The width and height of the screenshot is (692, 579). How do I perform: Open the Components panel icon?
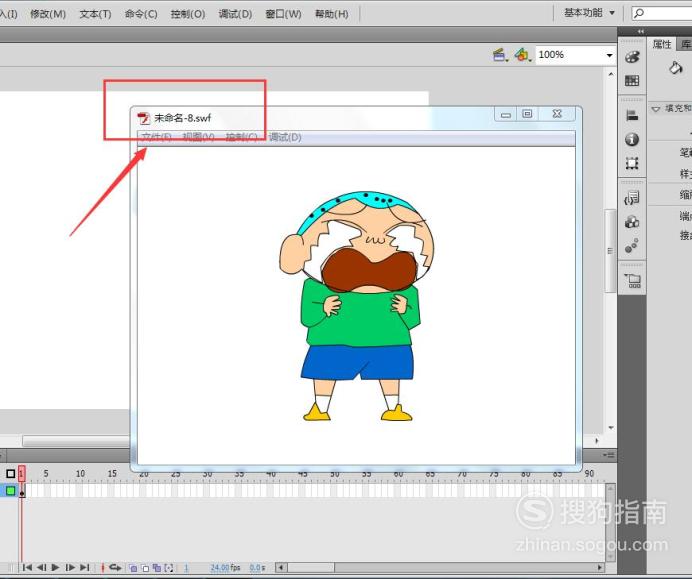pyautogui.click(x=632, y=222)
